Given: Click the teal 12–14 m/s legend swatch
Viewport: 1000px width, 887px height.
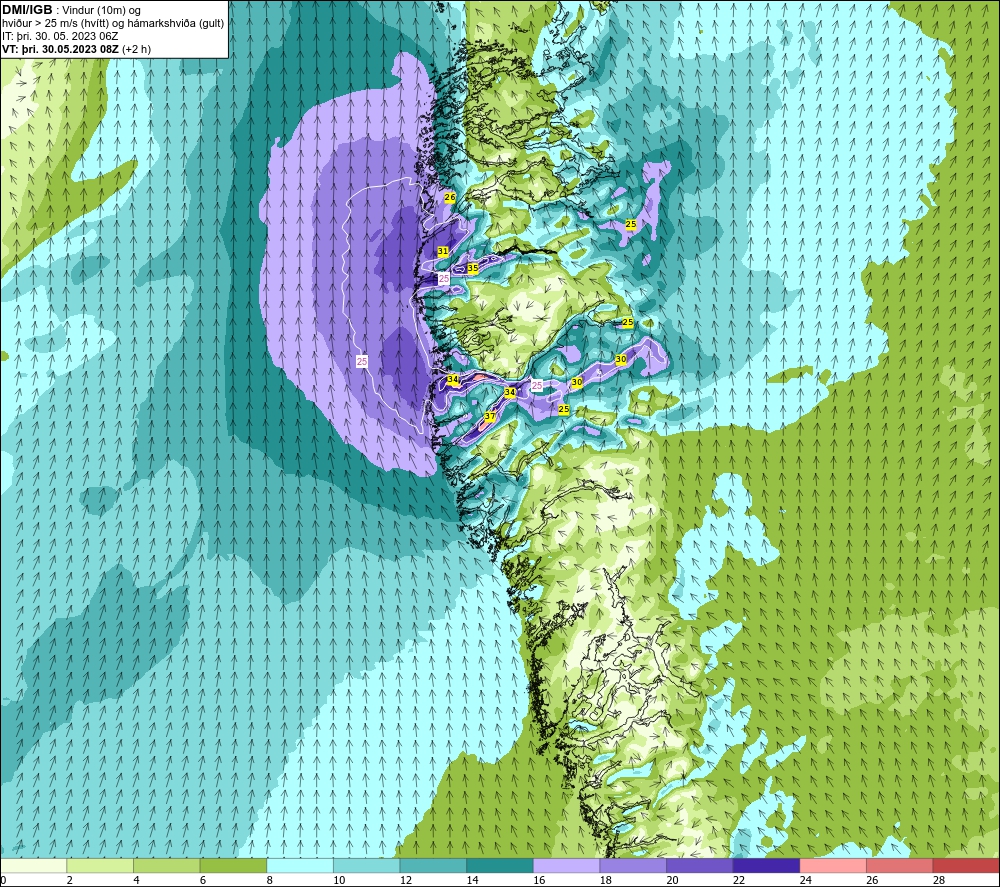Looking at the screenshot, I should (x=433, y=865).
